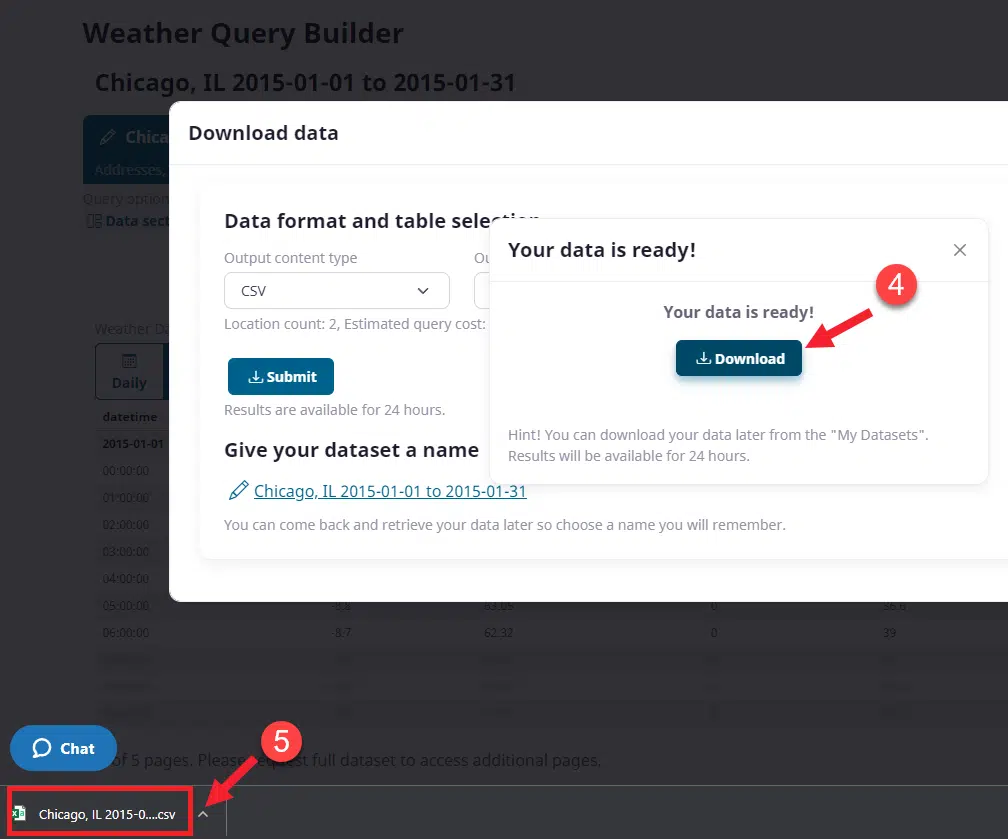1008x839 pixels.
Task: Click the download arrow icon inside the Download button
Action: click(703, 359)
